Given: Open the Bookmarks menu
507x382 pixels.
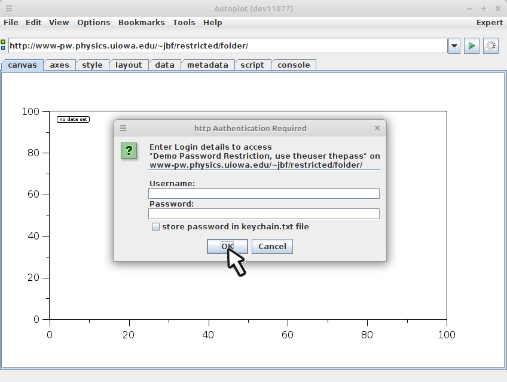Looking at the screenshot, I should pyautogui.click(x=141, y=22).
